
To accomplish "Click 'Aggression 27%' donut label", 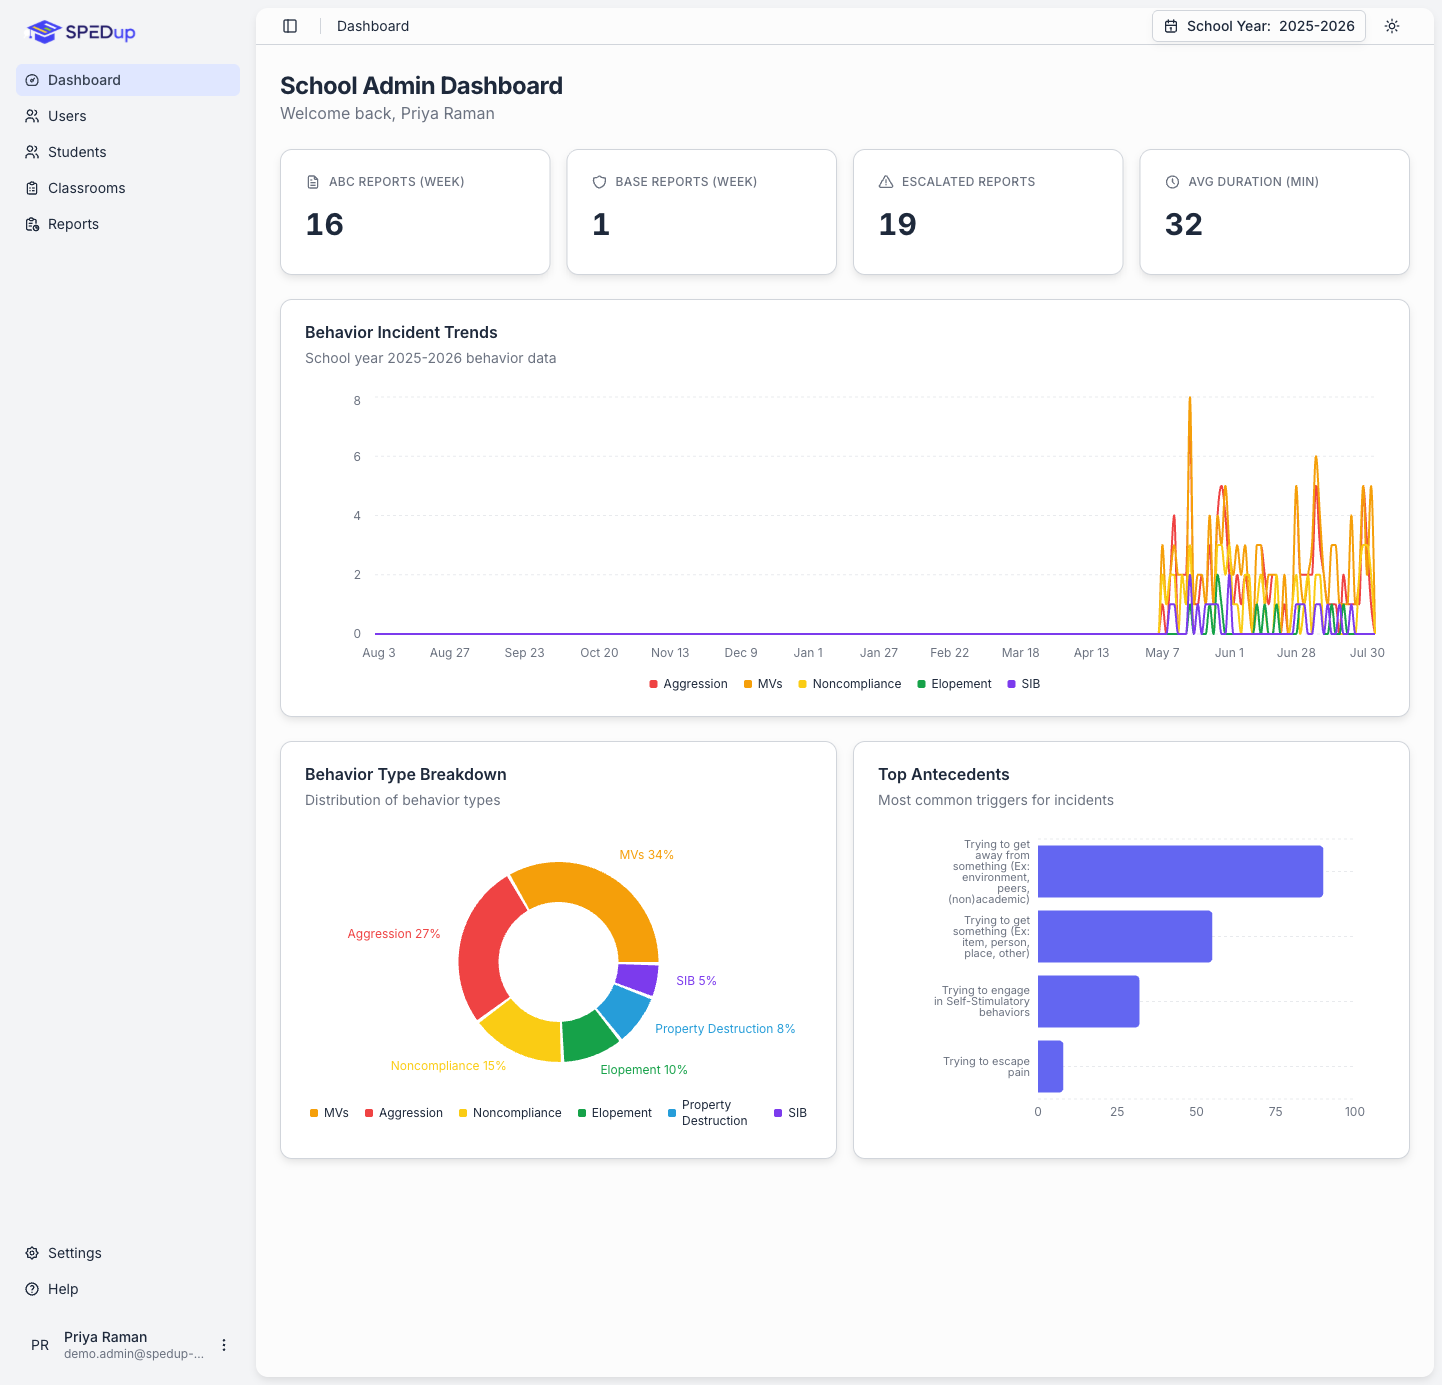I will [x=394, y=934].
